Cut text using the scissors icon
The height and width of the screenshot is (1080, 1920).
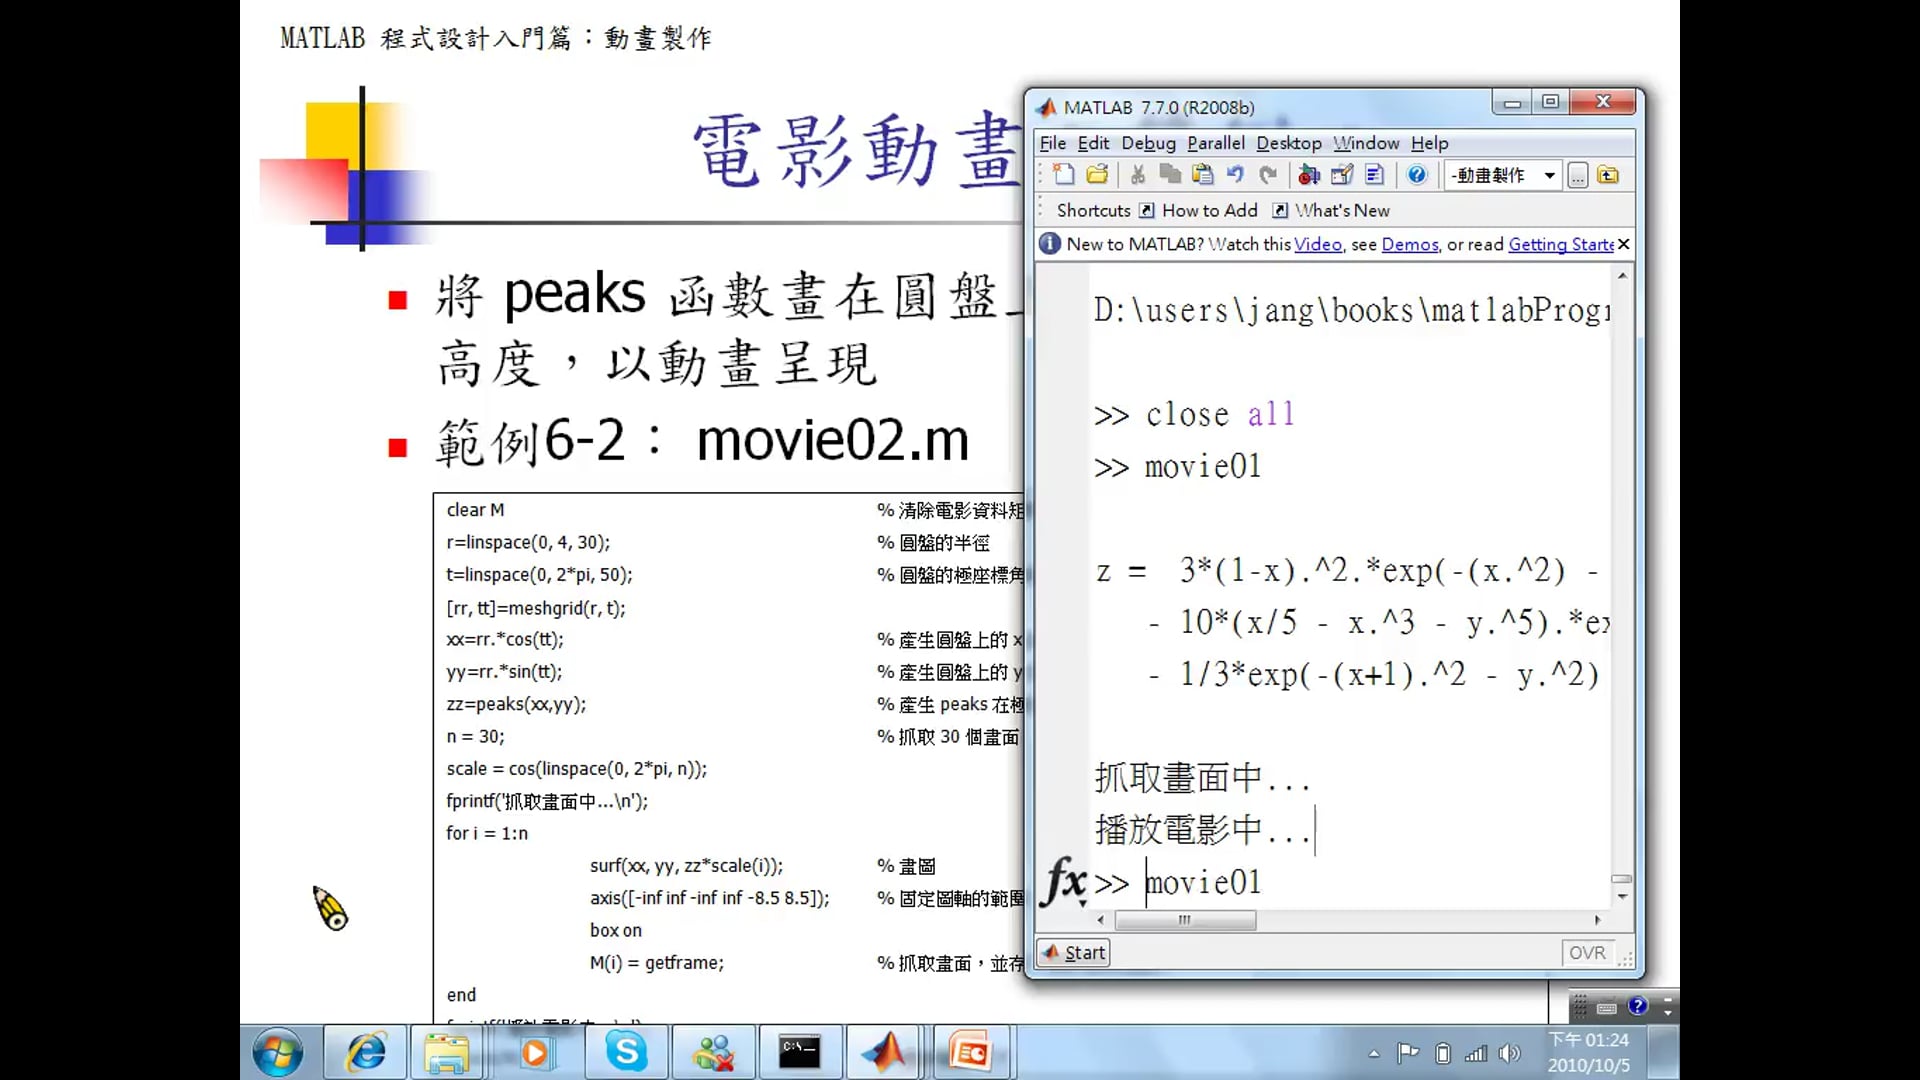pos(1138,175)
